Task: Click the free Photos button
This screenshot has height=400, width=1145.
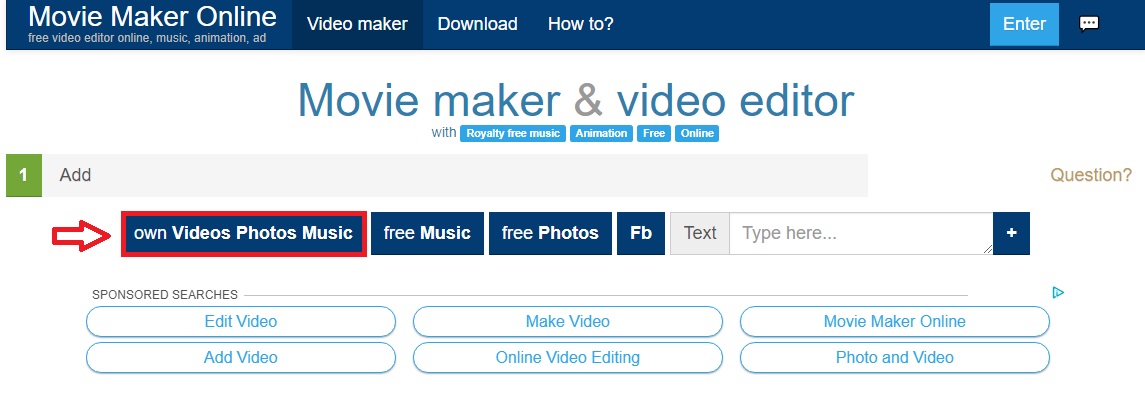Action: (x=550, y=234)
